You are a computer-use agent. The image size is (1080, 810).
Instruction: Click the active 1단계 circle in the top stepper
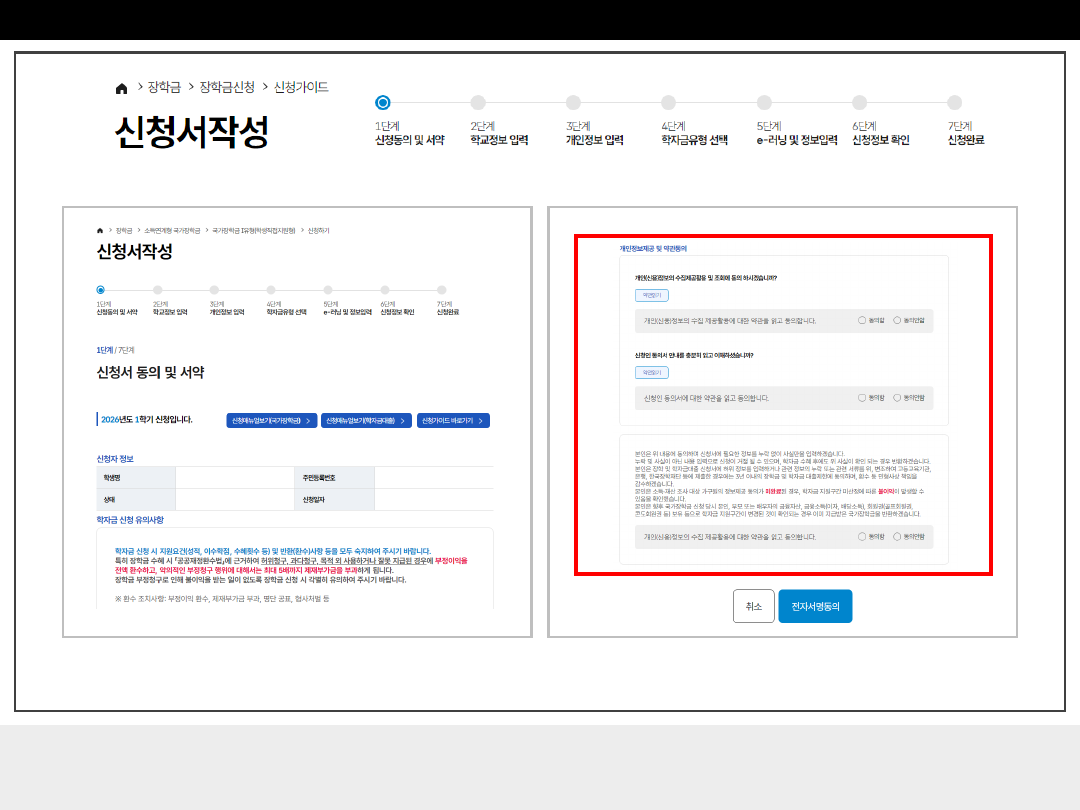[382, 102]
